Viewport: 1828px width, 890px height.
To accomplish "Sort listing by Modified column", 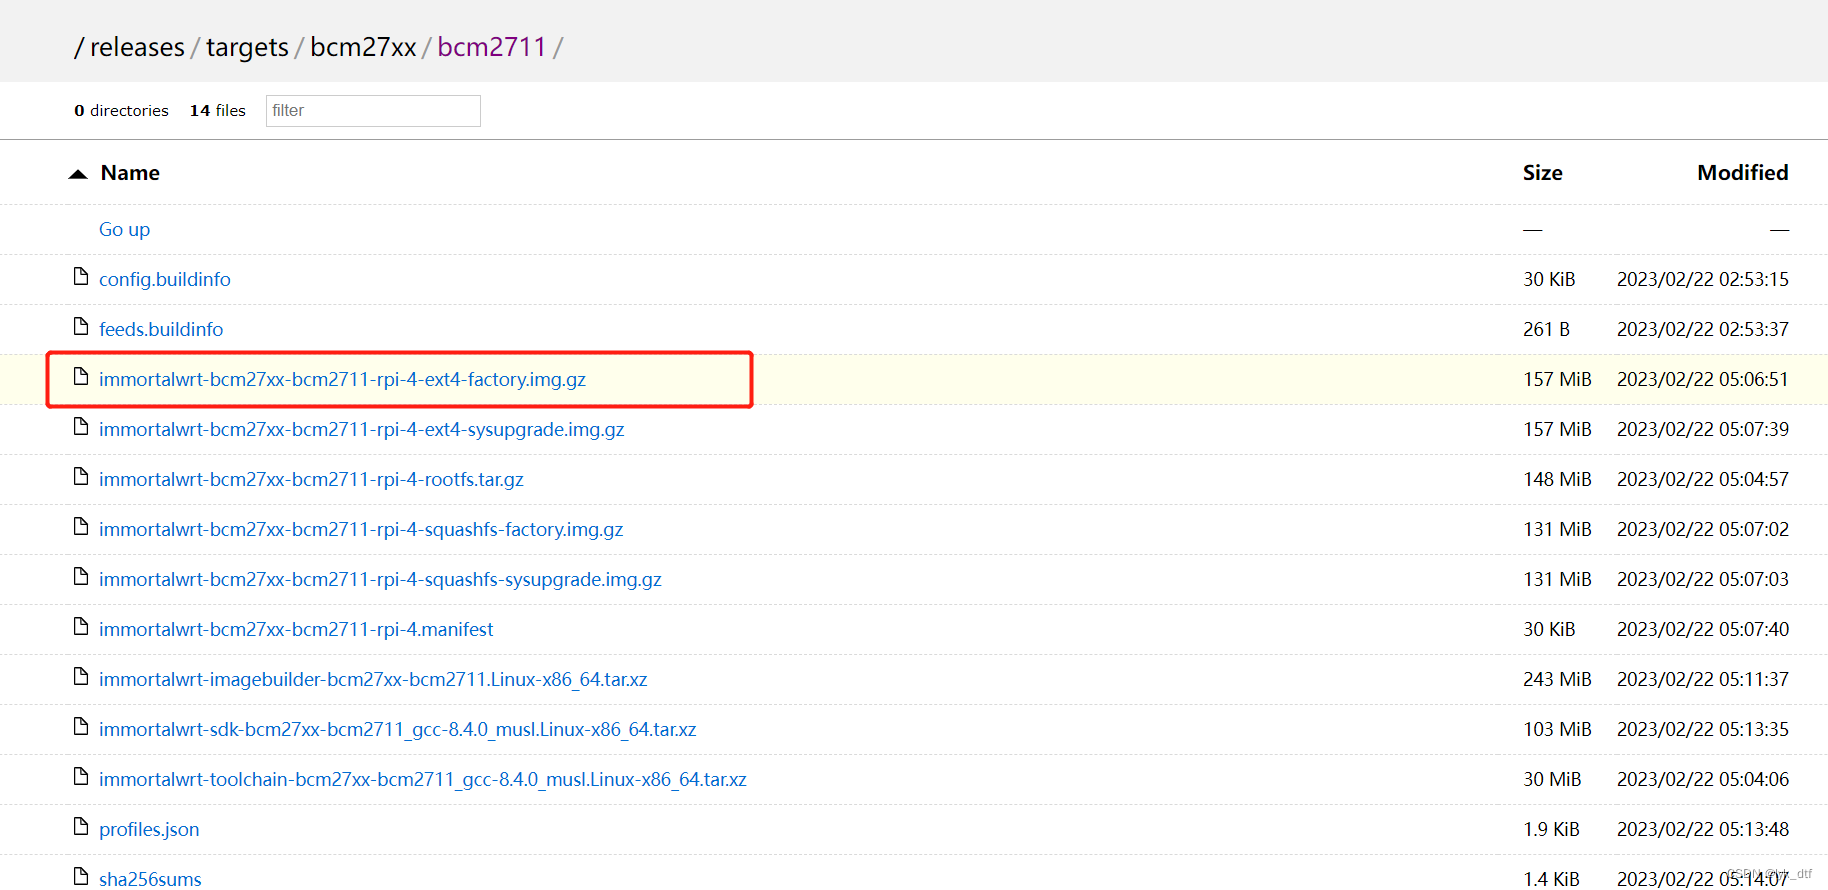I will [1743, 173].
